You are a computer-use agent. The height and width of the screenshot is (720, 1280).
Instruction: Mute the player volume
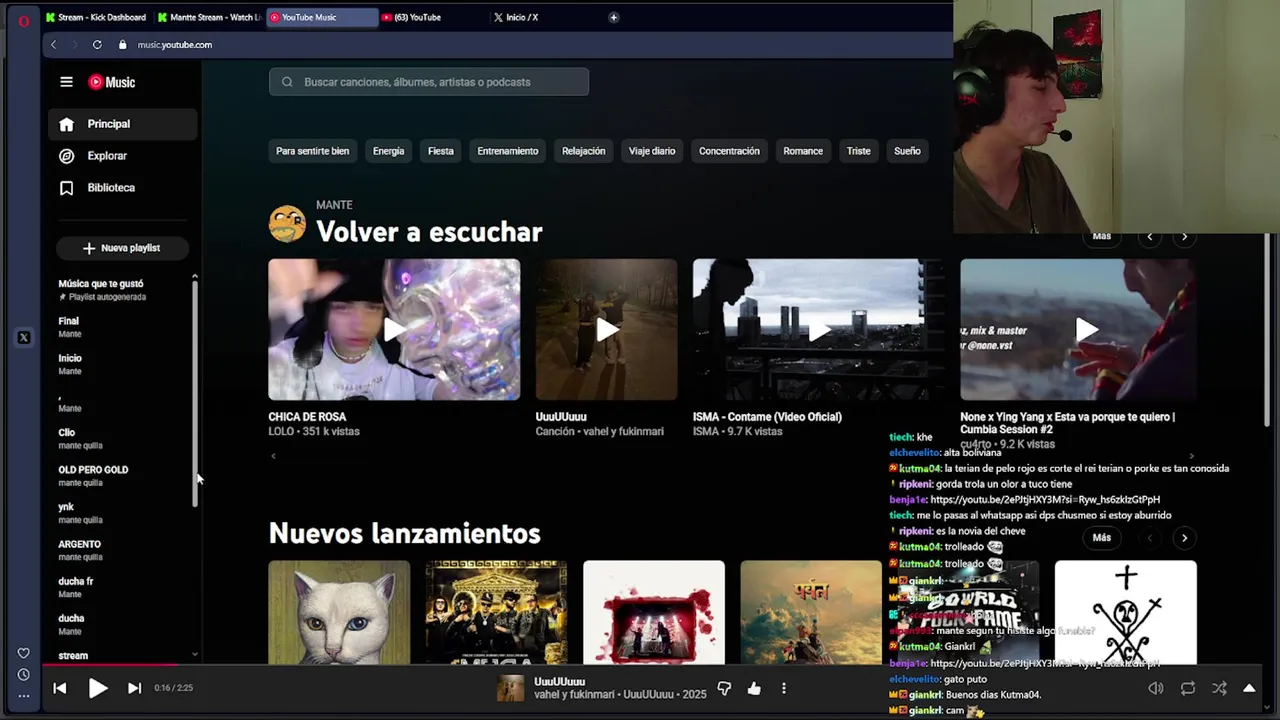[x=1156, y=688]
